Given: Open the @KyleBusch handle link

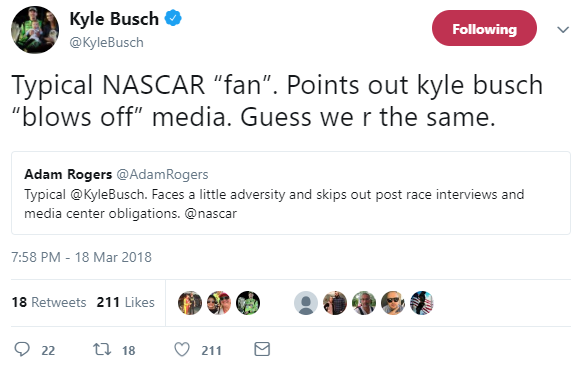Looking at the screenshot, I should click(x=107, y=43).
